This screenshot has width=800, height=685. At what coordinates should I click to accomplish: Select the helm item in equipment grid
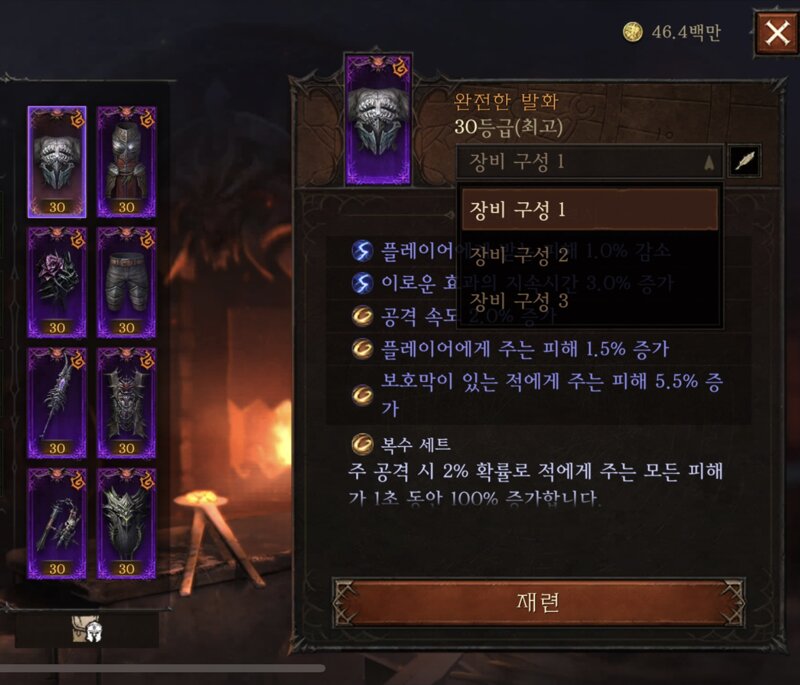pos(57,162)
